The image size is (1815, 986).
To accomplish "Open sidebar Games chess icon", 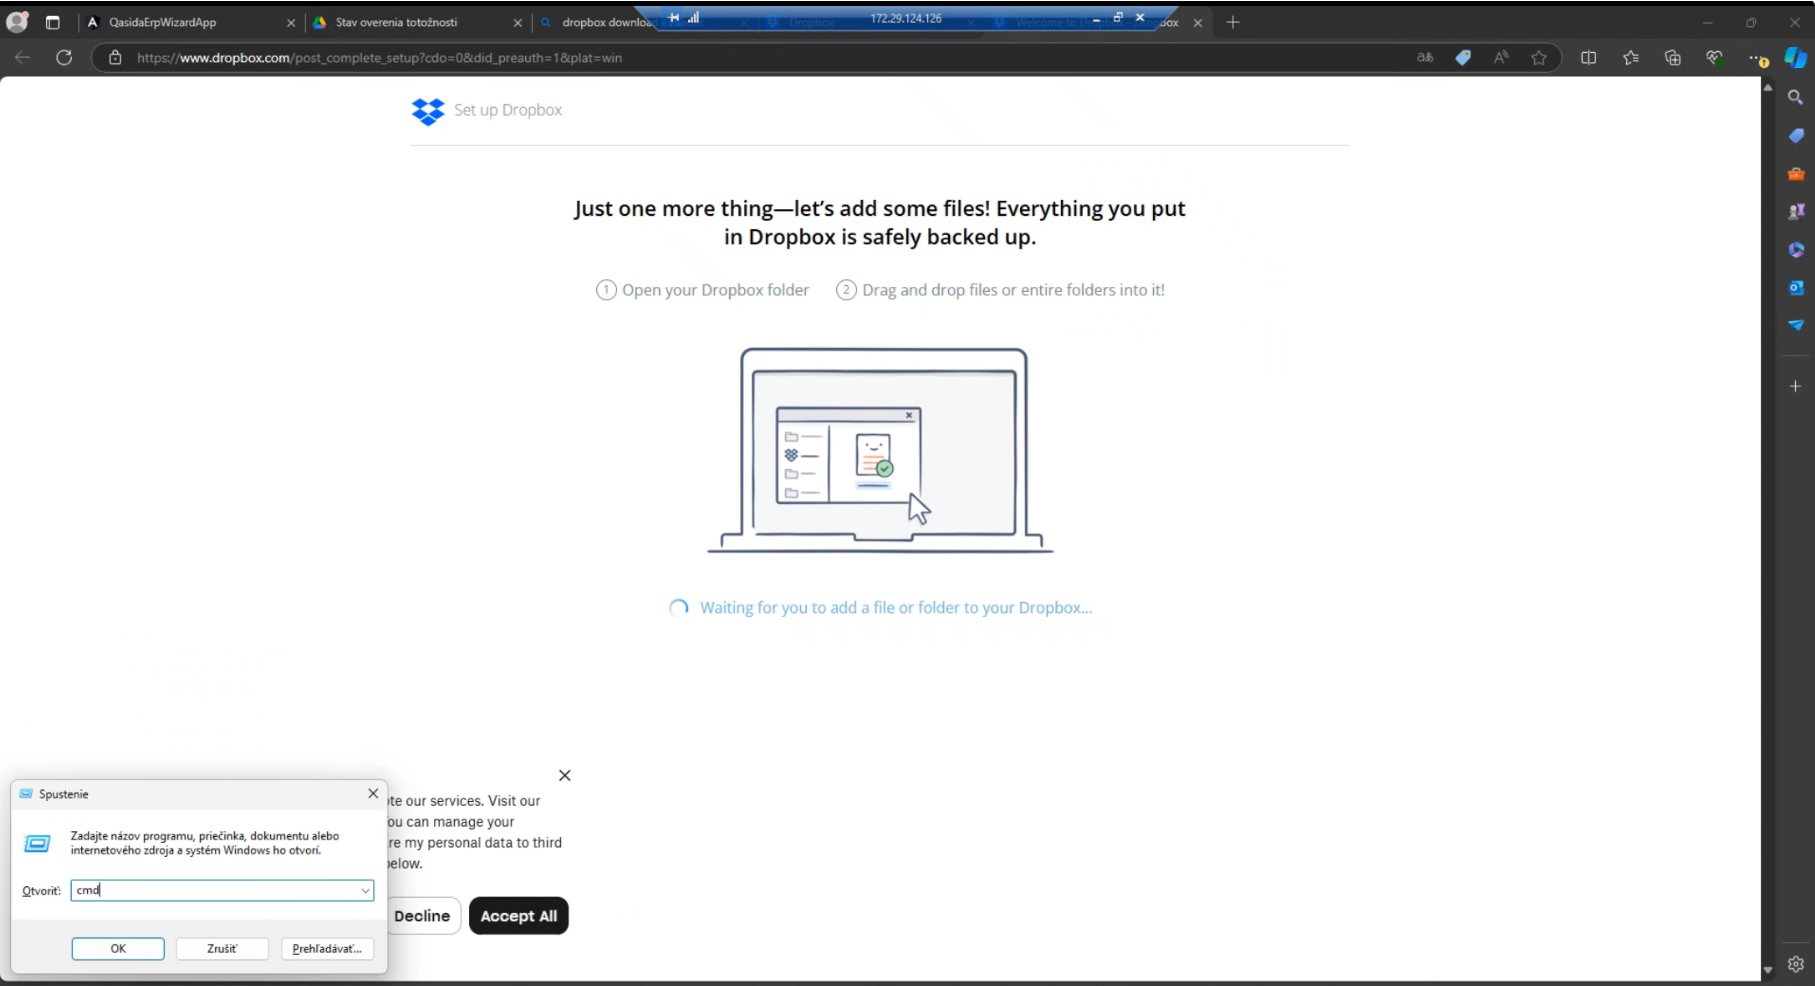I will [x=1796, y=211].
